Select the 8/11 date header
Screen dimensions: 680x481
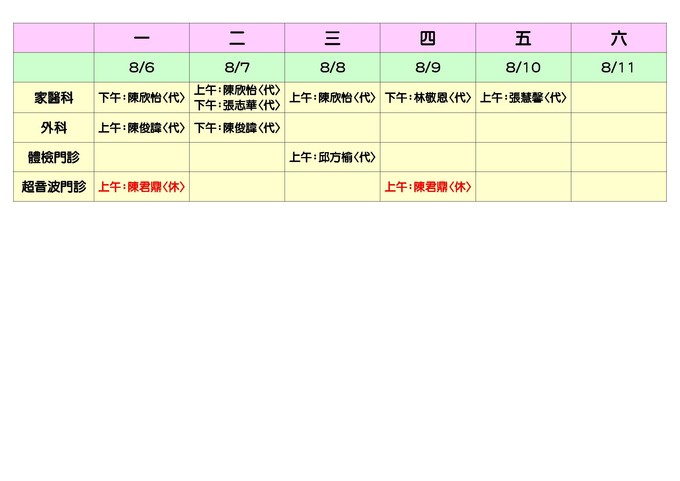pos(618,68)
